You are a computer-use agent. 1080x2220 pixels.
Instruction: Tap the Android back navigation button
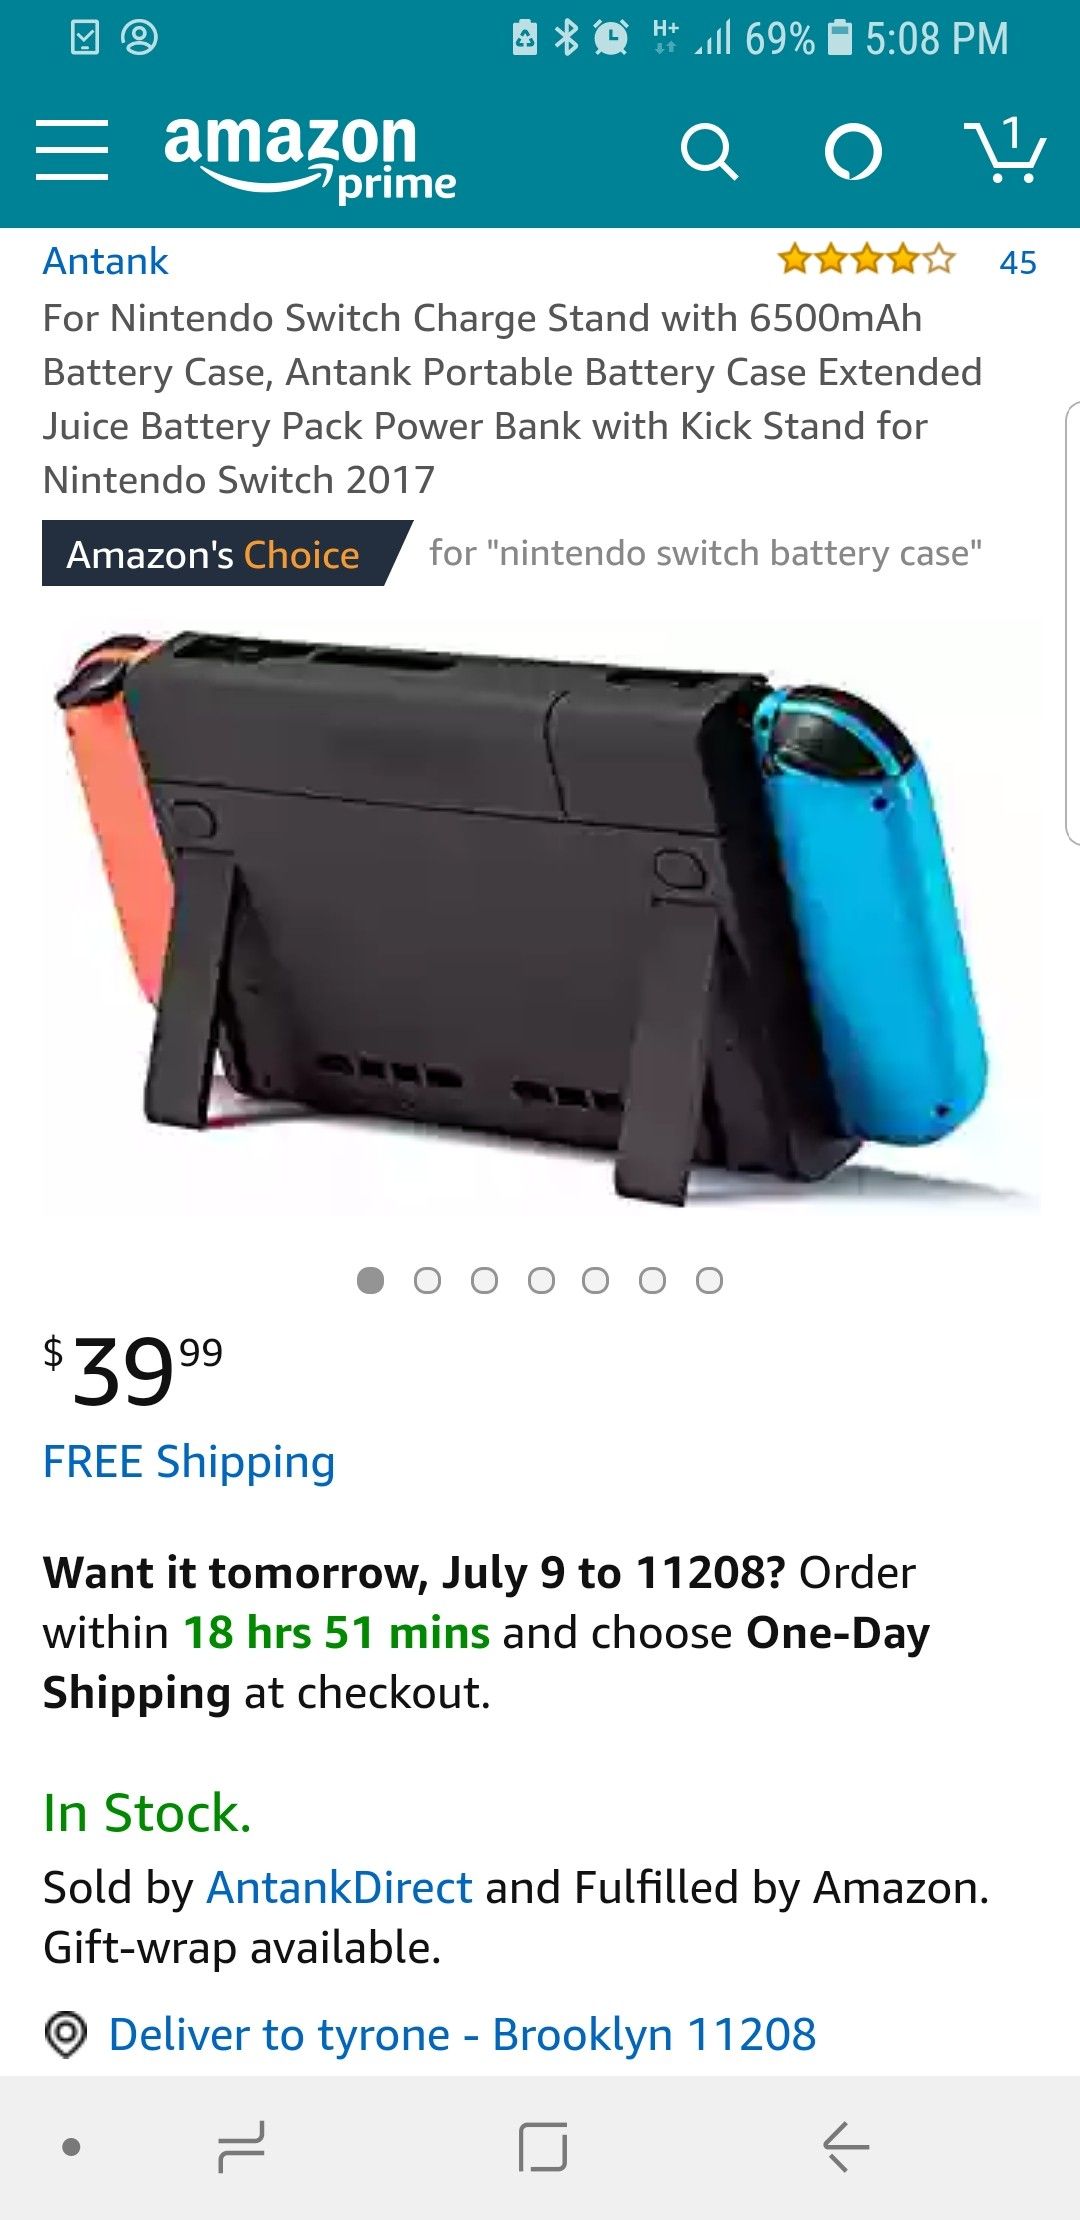pyautogui.click(x=846, y=2147)
